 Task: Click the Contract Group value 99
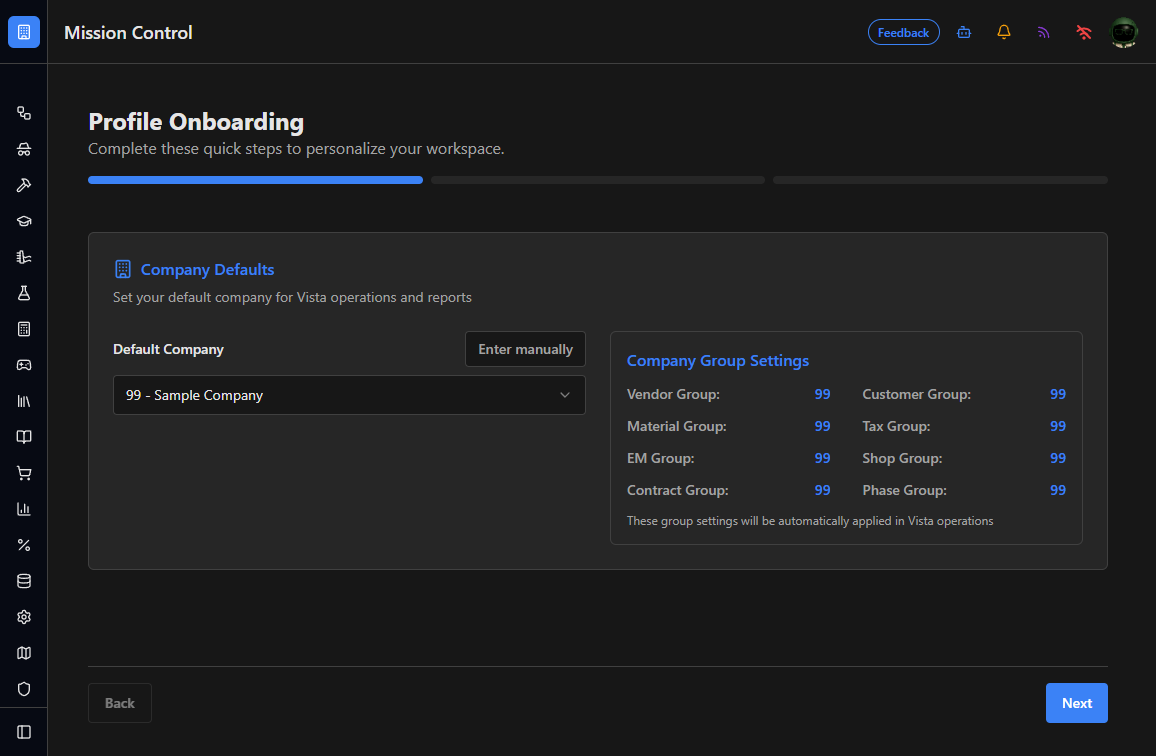822,490
